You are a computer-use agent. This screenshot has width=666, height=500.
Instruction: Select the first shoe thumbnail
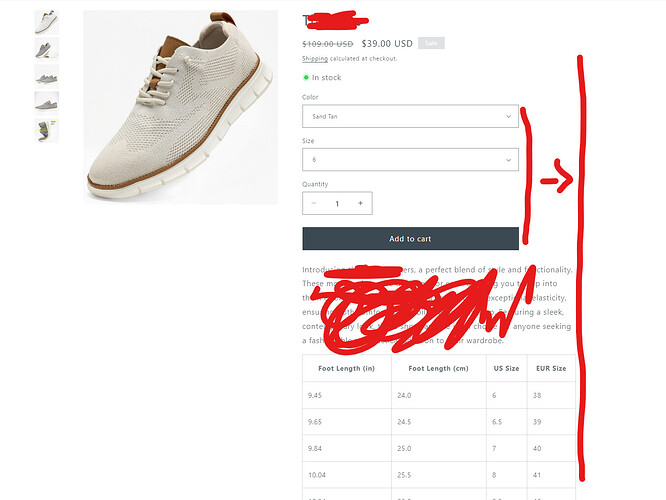pos(46,22)
